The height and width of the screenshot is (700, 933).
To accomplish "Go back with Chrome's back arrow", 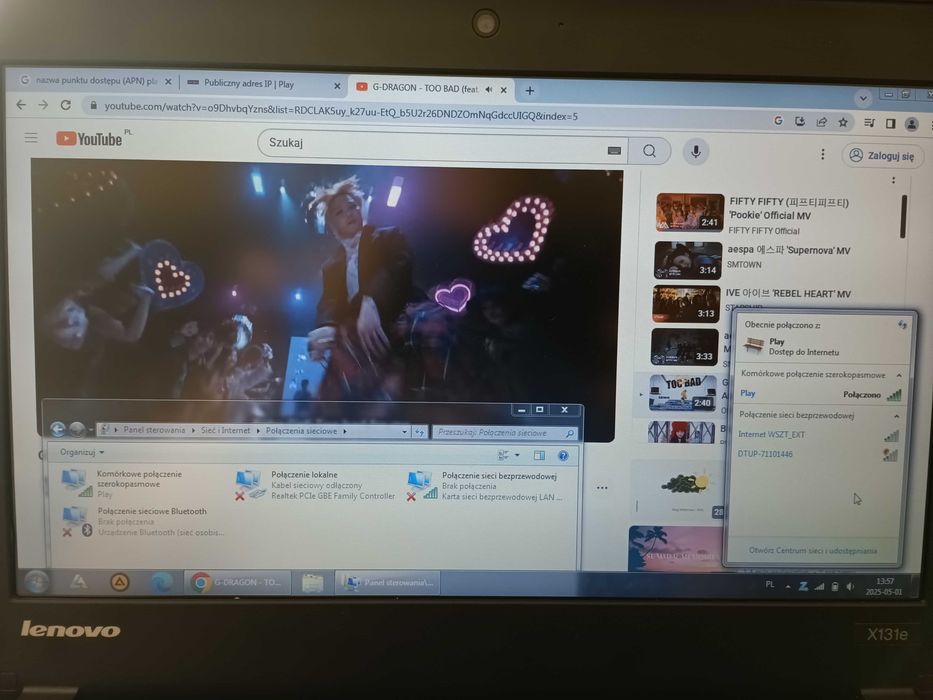I will click(x=21, y=105).
